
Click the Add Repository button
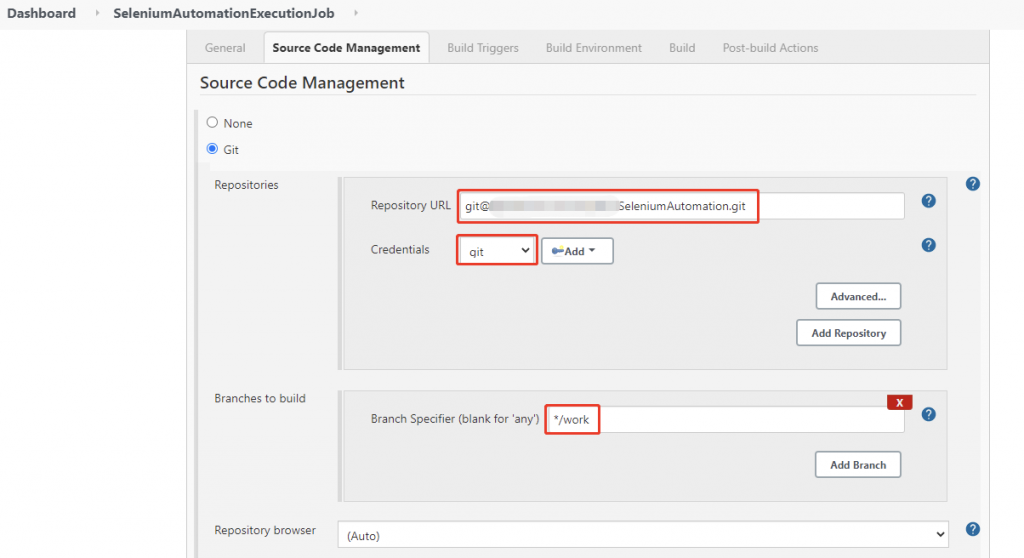coord(848,333)
